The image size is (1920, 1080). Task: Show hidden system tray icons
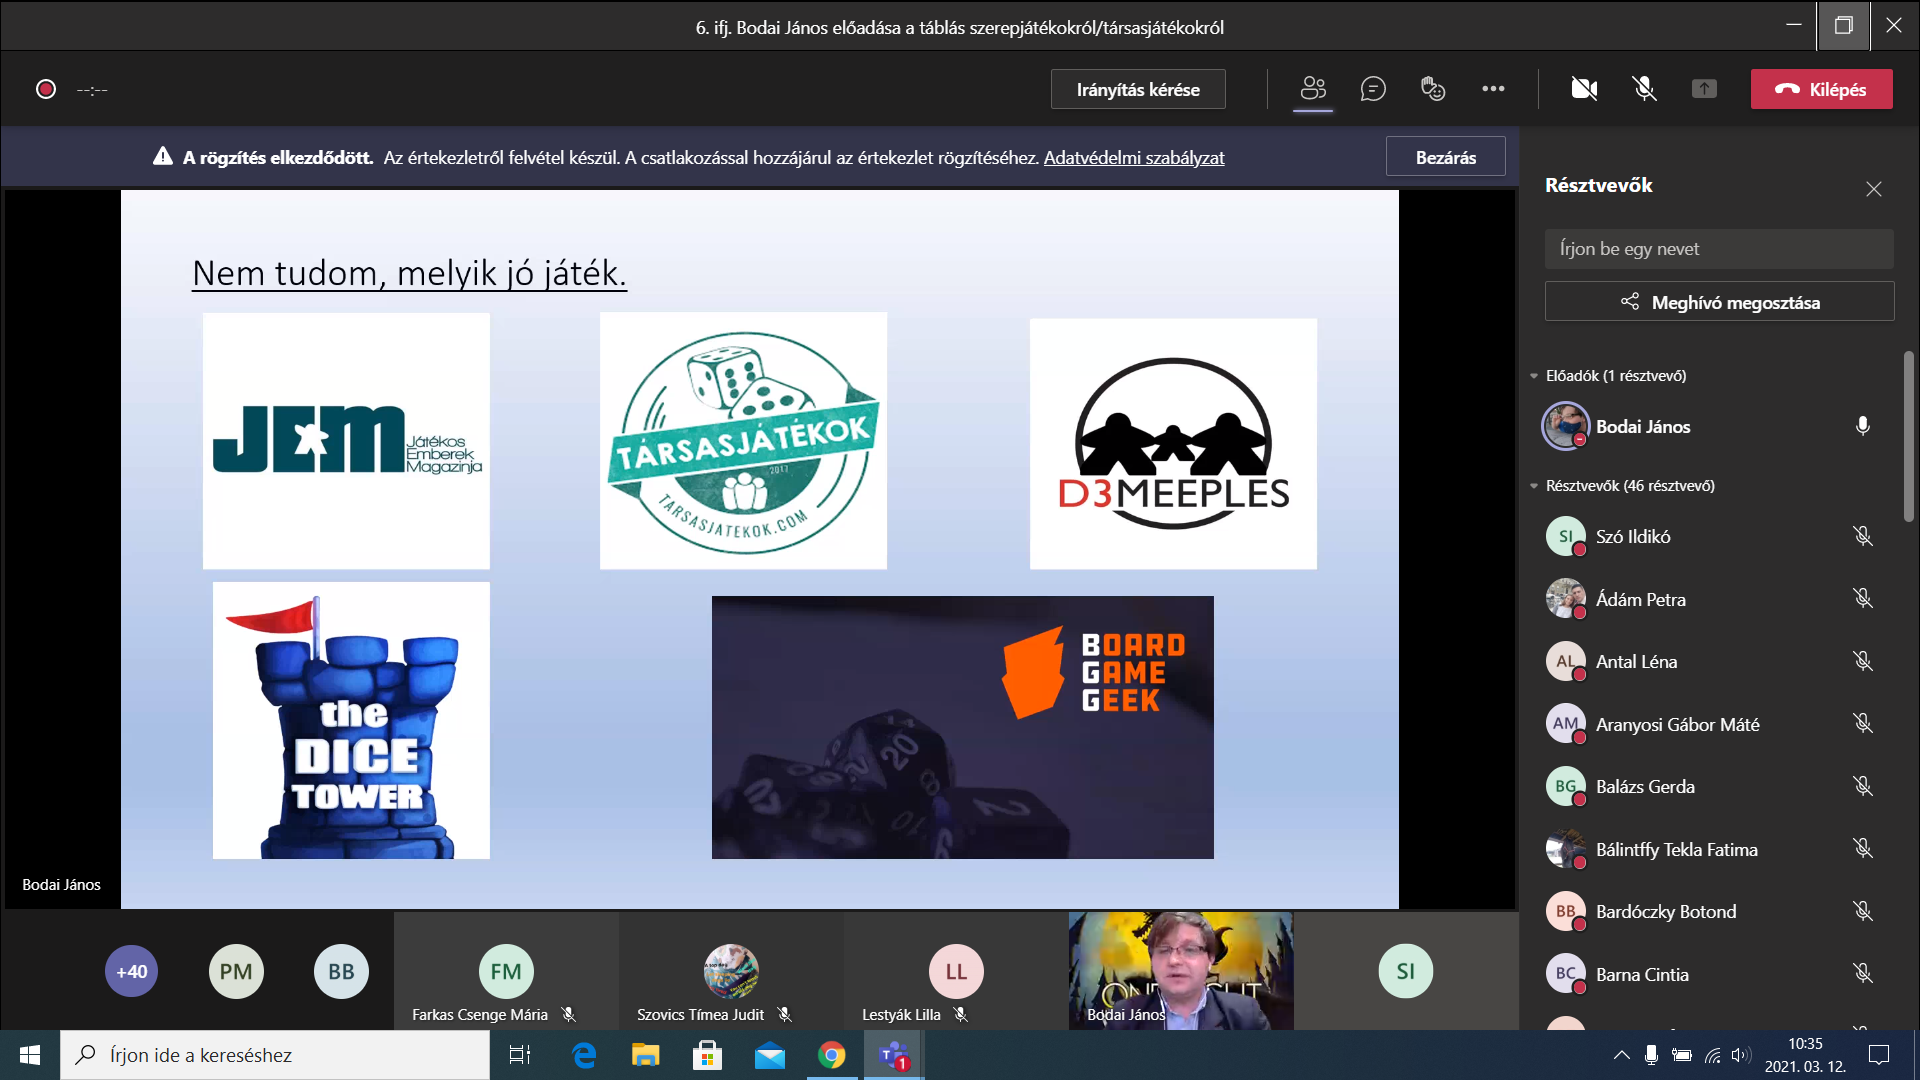point(1621,1055)
